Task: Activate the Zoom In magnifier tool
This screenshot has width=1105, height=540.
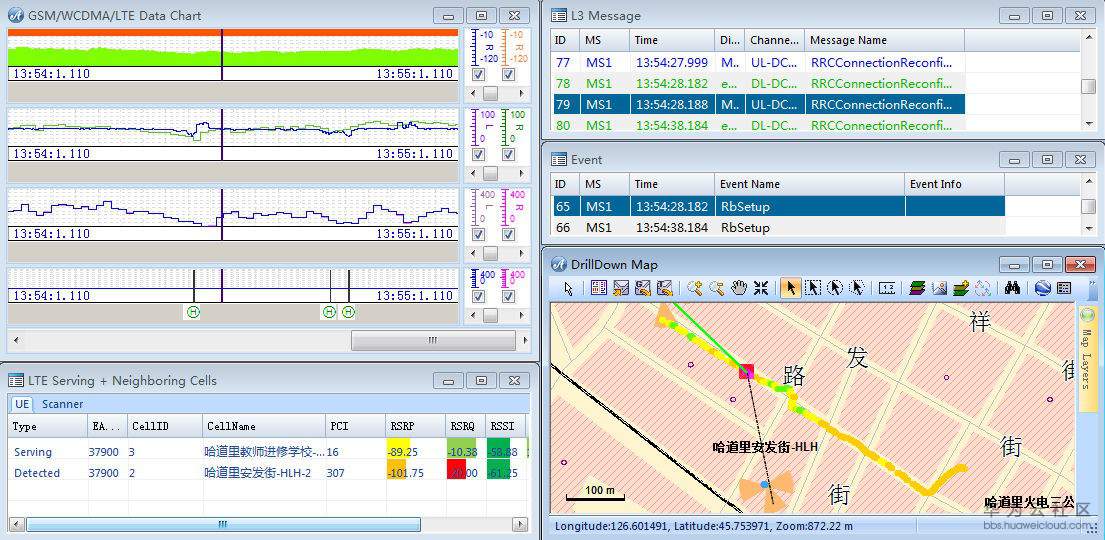Action: [x=695, y=288]
